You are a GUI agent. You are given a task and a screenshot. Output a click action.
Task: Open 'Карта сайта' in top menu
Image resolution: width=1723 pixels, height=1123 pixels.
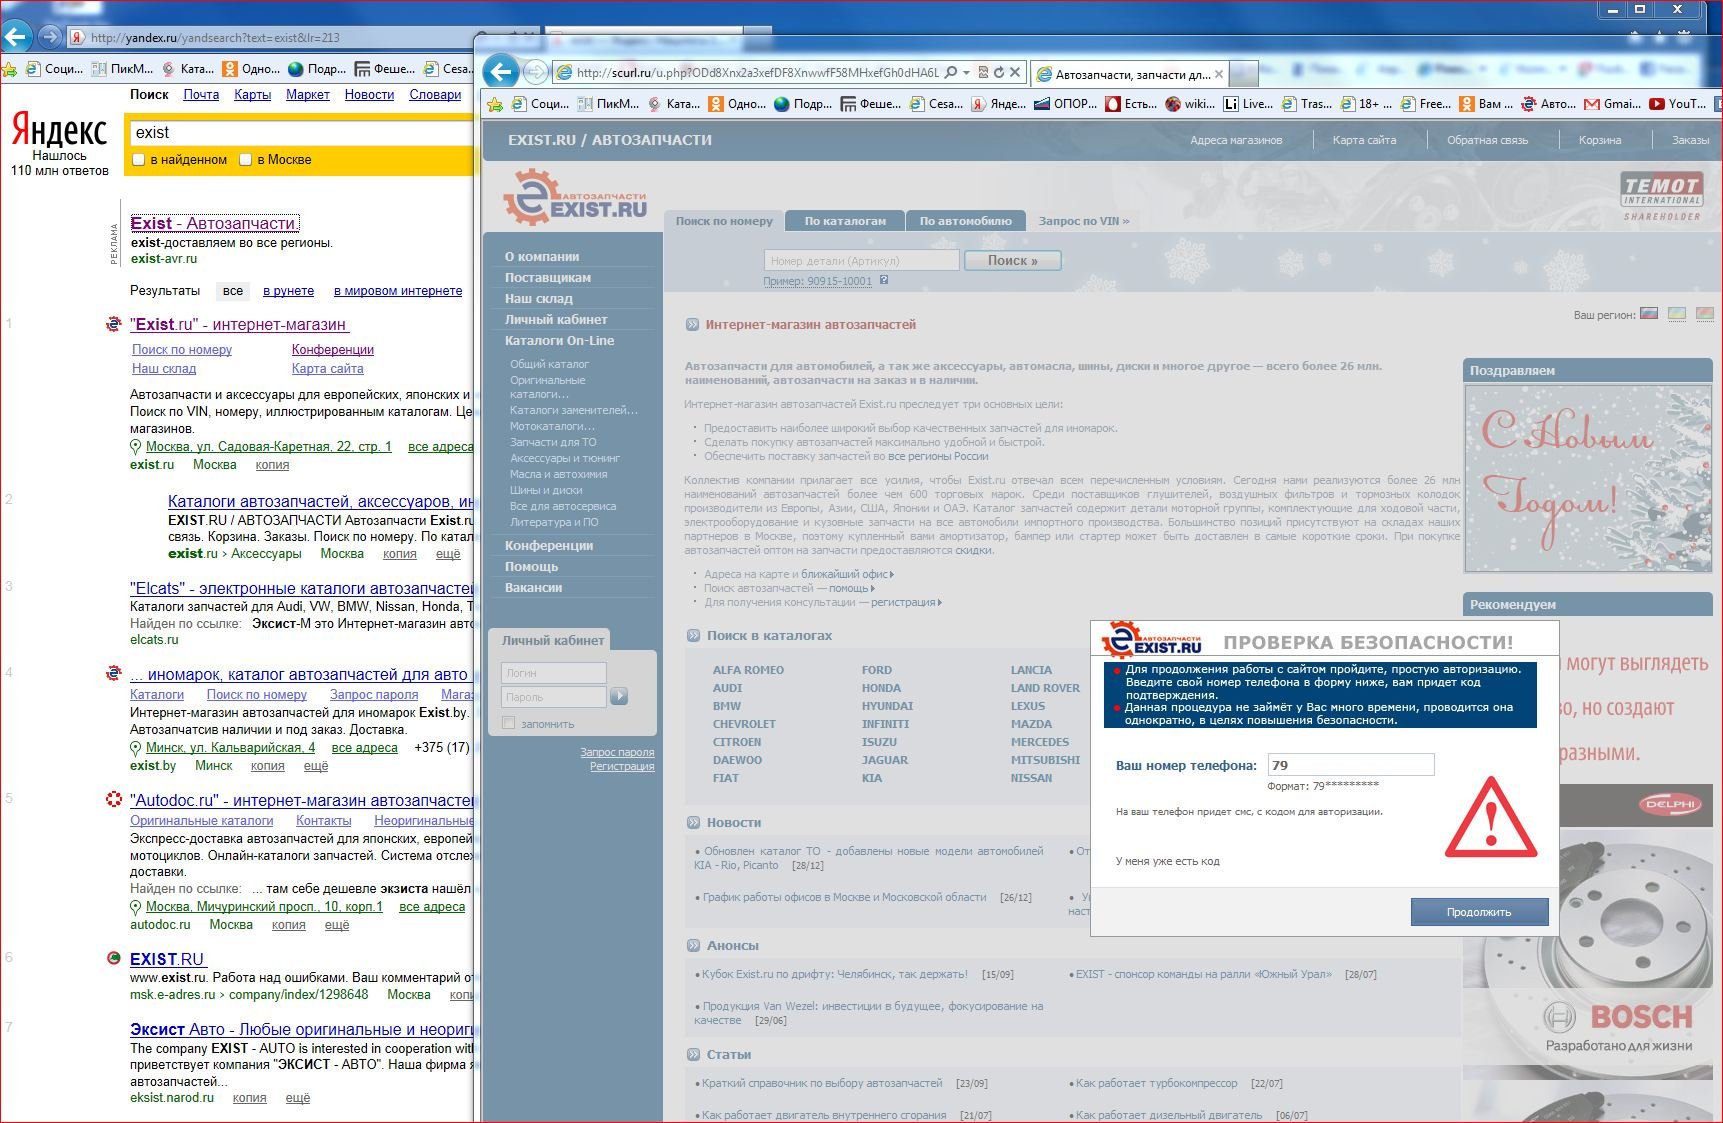coord(1364,140)
